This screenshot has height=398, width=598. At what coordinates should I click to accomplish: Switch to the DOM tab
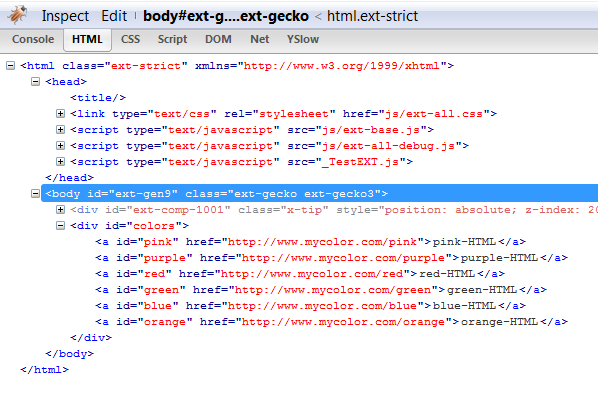point(218,39)
